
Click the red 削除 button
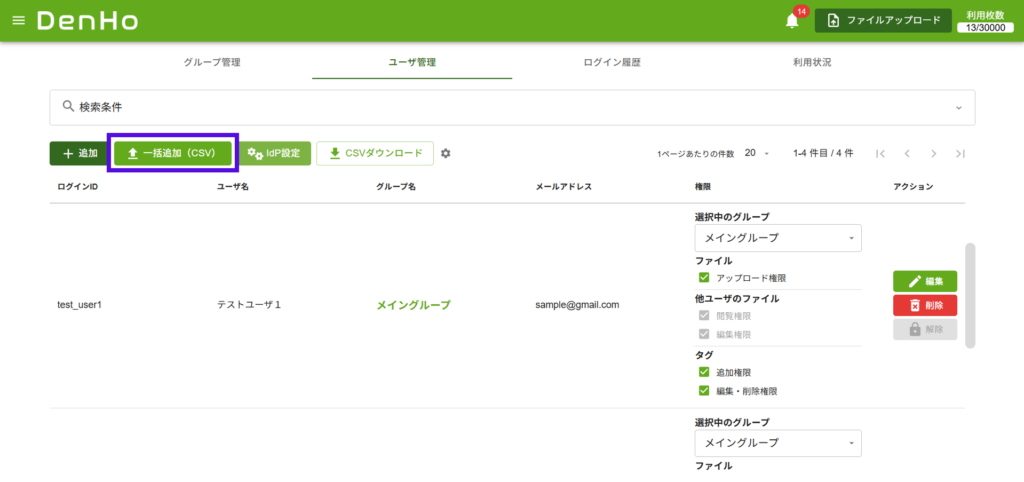pyautogui.click(x=924, y=305)
